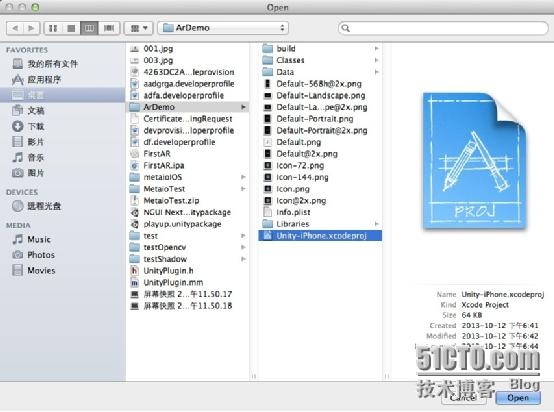Select the Favorites item with the music note icon
Viewport: 554px width, 412px height.
[x=62, y=157]
